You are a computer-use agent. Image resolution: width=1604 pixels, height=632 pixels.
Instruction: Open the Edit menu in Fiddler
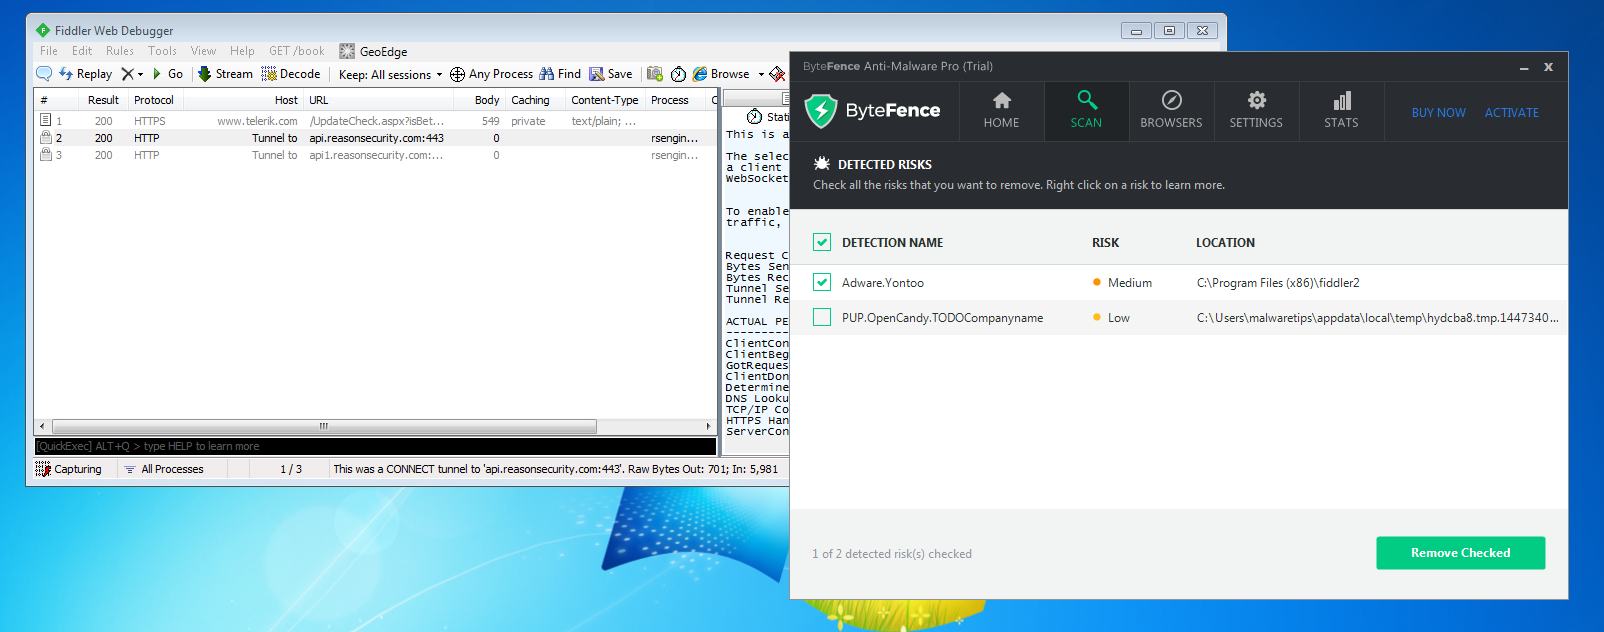(x=82, y=51)
